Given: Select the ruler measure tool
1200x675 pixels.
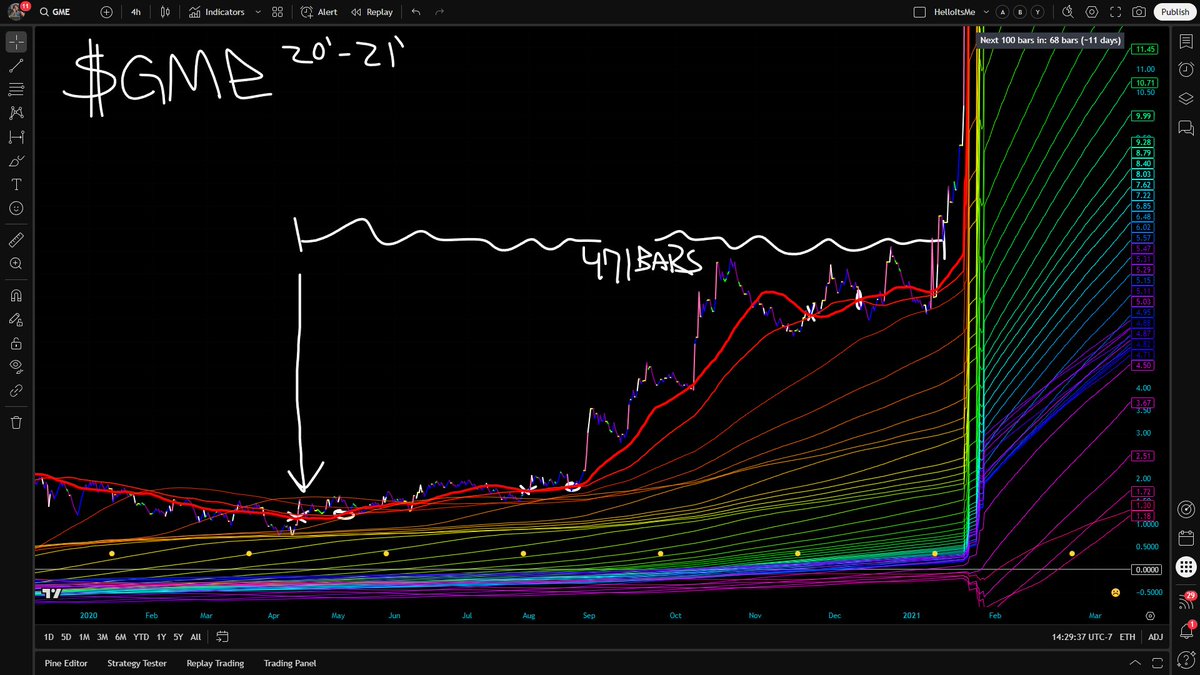Looking at the screenshot, I should tap(16, 240).
